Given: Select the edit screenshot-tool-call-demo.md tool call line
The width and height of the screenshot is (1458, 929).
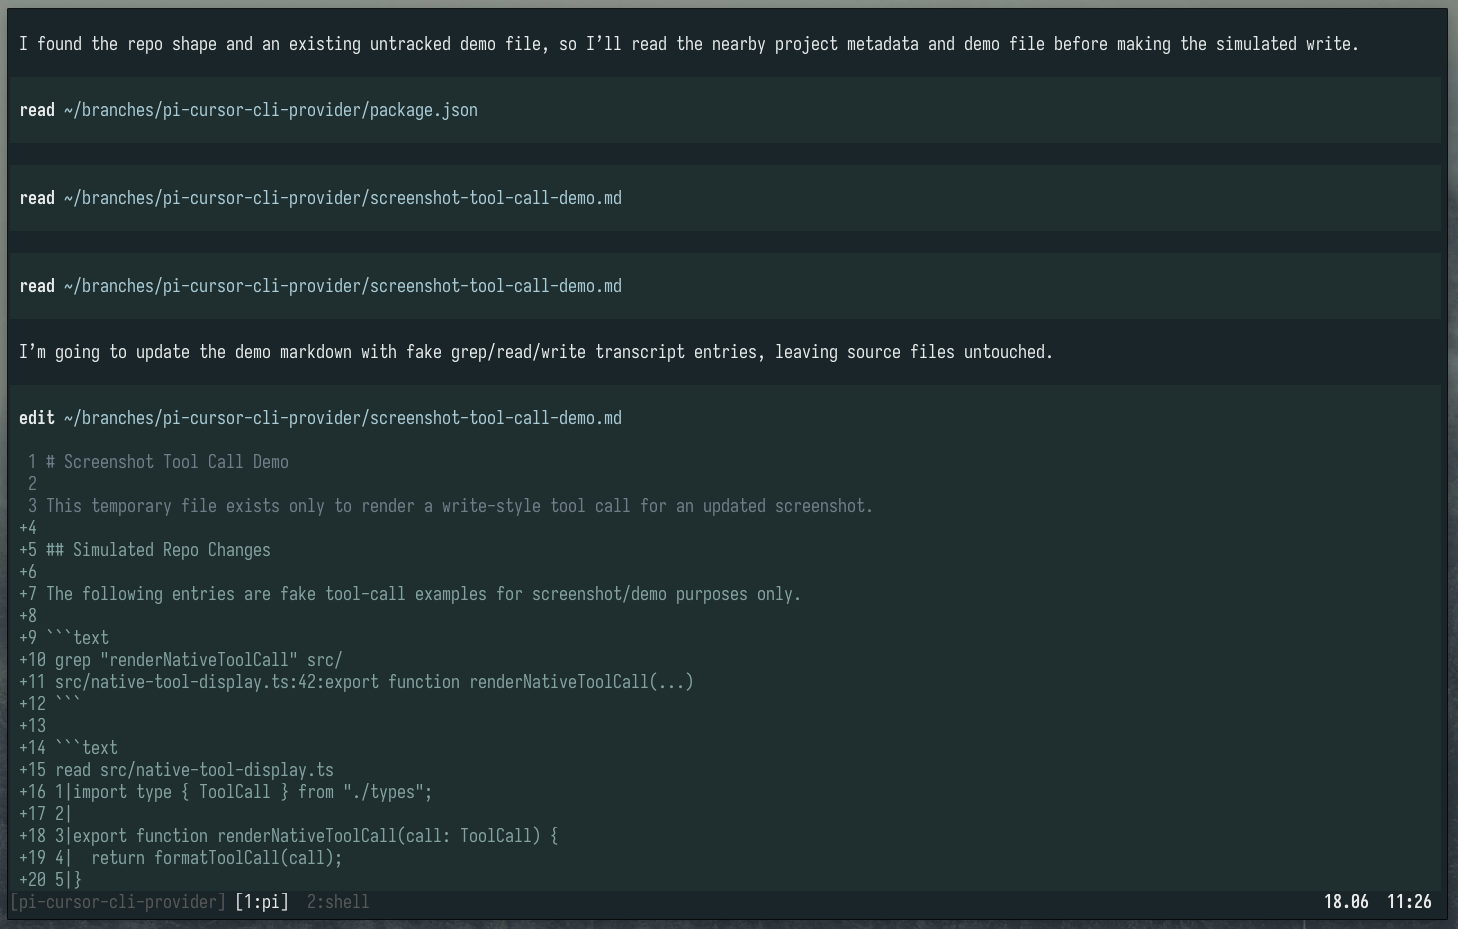Looking at the screenshot, I should (320, 418).
